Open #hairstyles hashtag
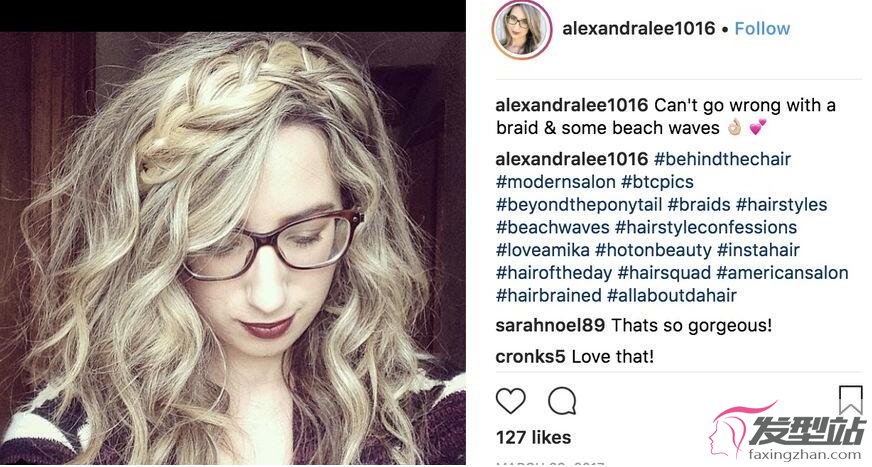Viewport: 872px width, 467px height. coord(781,205)
